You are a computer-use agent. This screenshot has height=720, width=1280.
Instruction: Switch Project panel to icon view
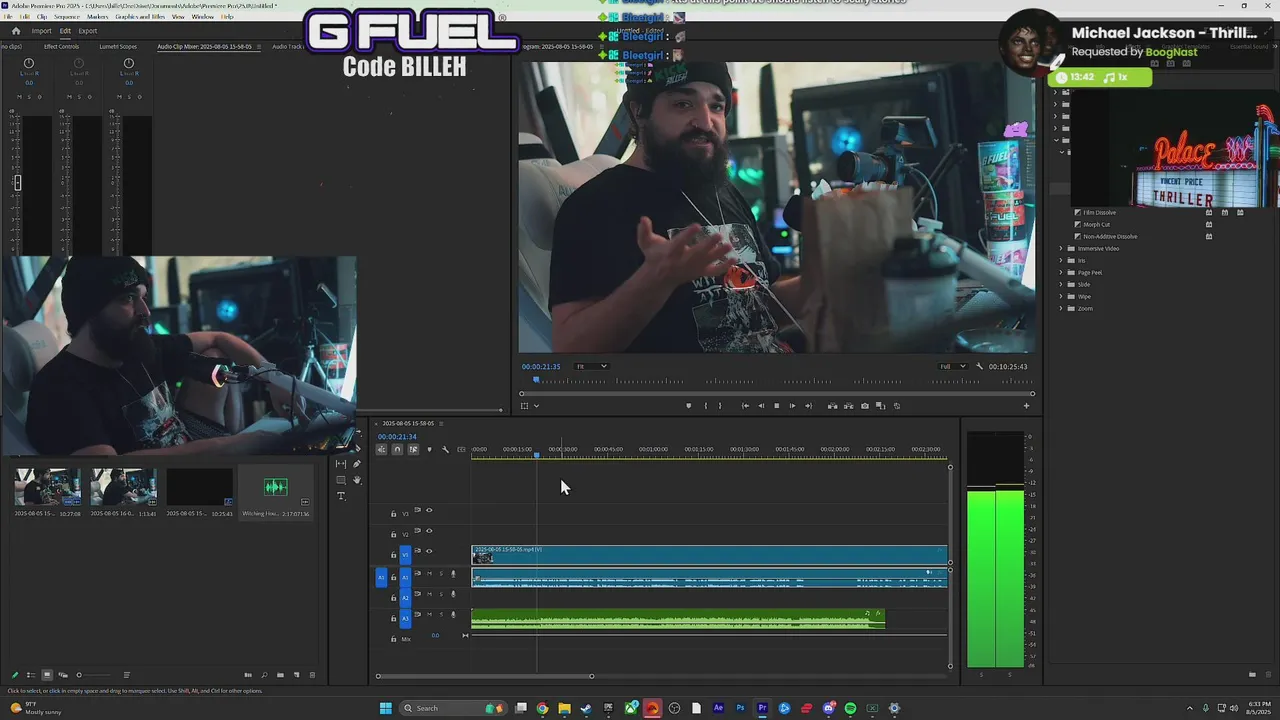tap(47, 675)
